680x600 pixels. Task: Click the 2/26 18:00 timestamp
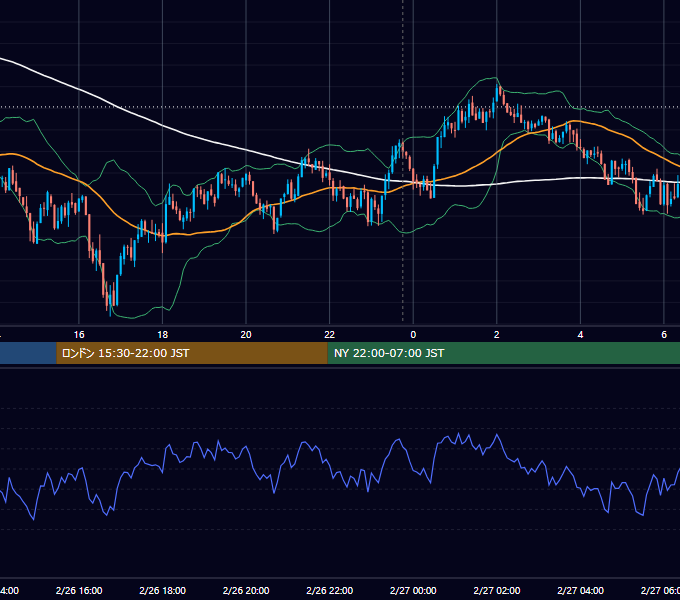163,590
